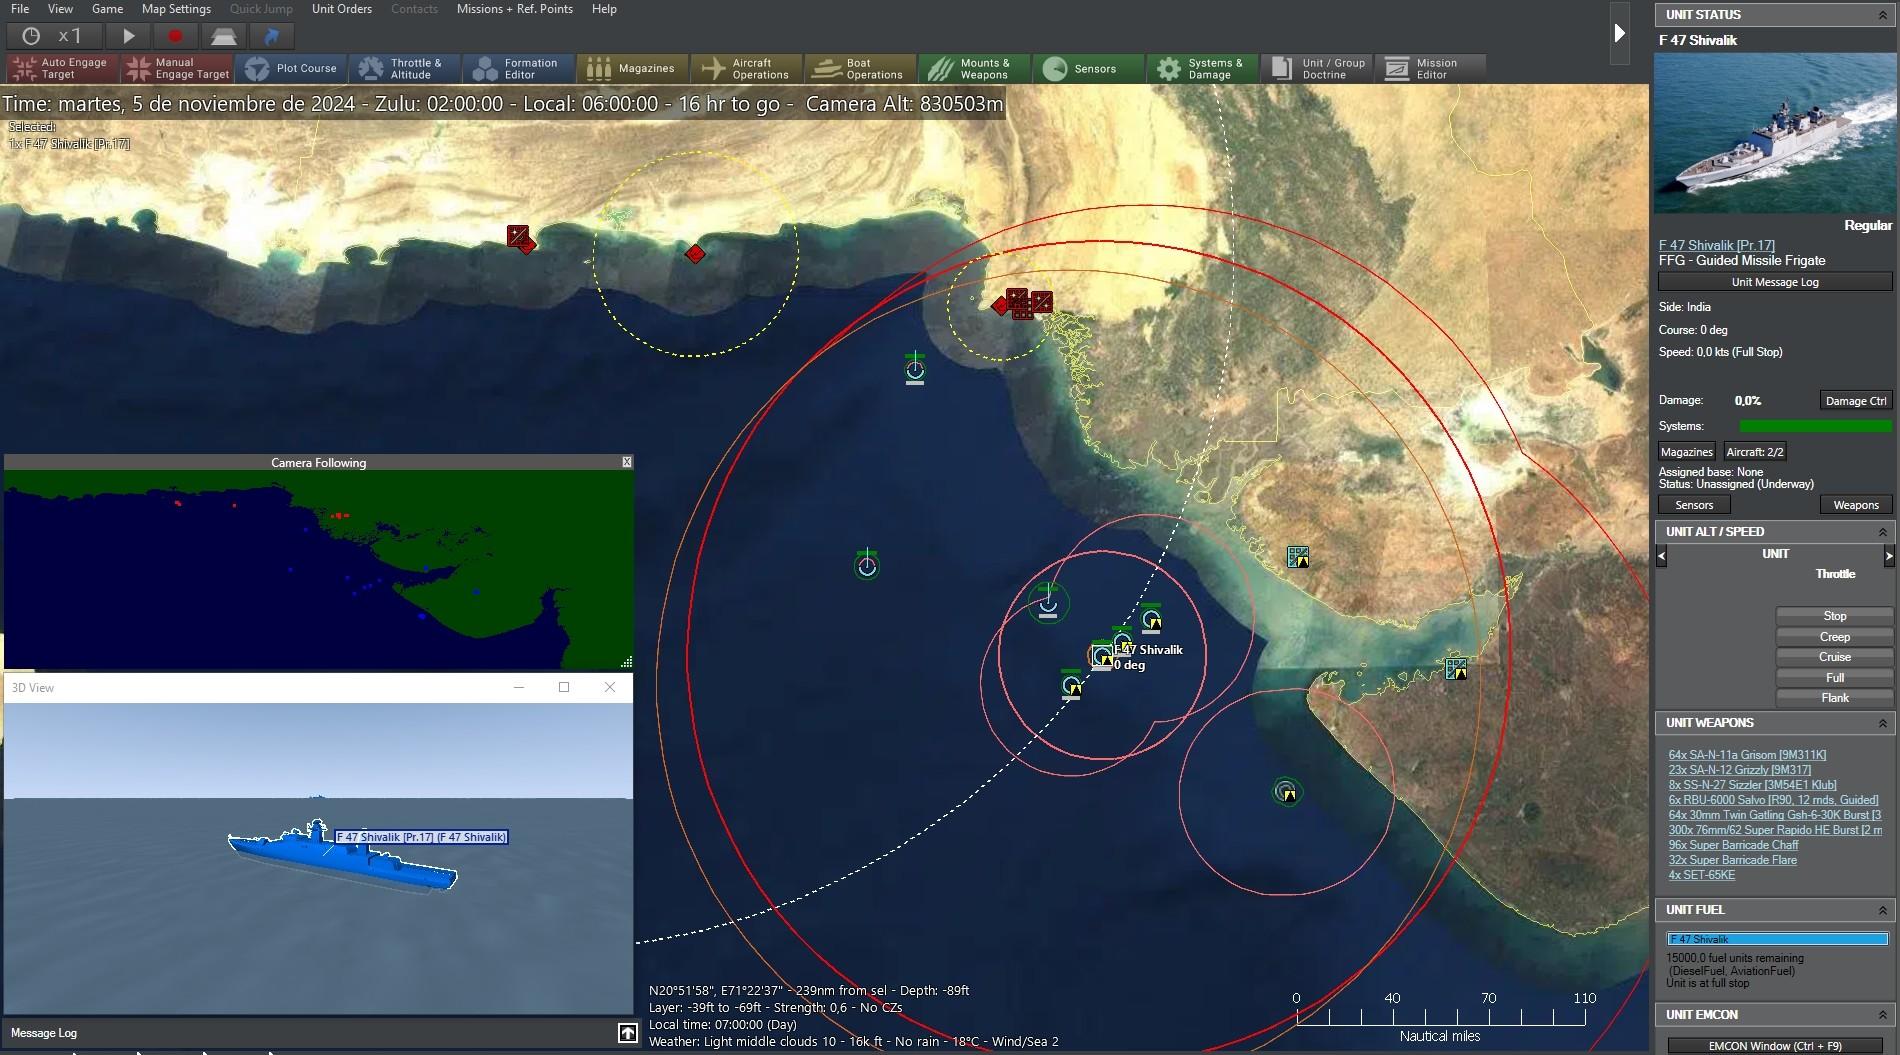Open the Map Settings menu

176,9
